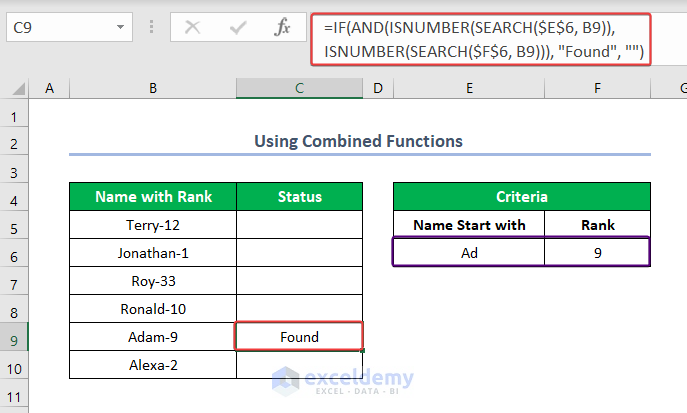Screen dimensions: 687x413
Task: Select the 'Ad' criteria cell
Action: [x=469, y=253]
